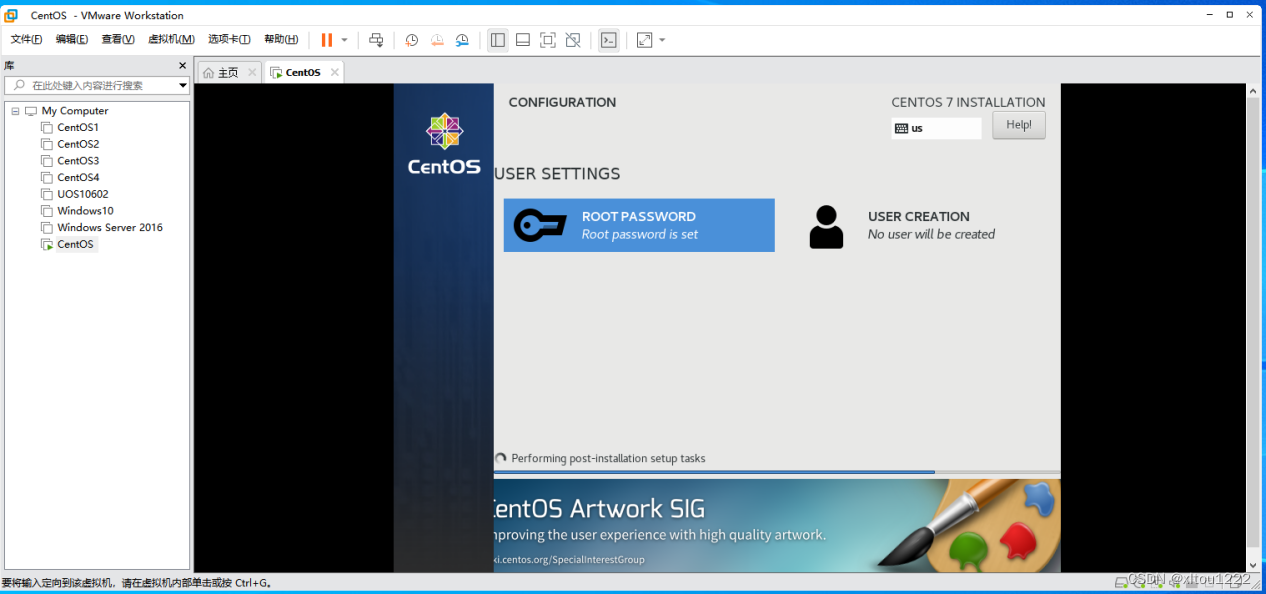Viewport: 1266px width, 594px height.
Task: Toggle the console view icon
Action: click(x=608, y=40)
